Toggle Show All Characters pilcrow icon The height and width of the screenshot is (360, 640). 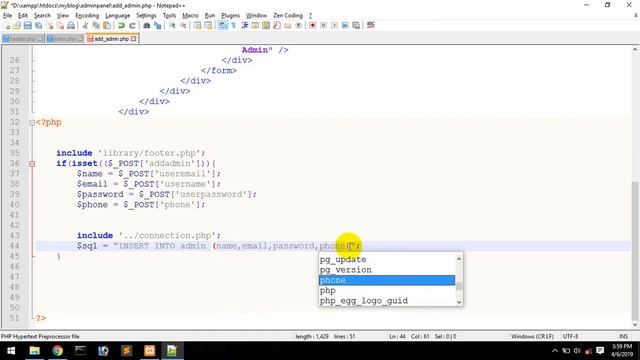(233, 25)
